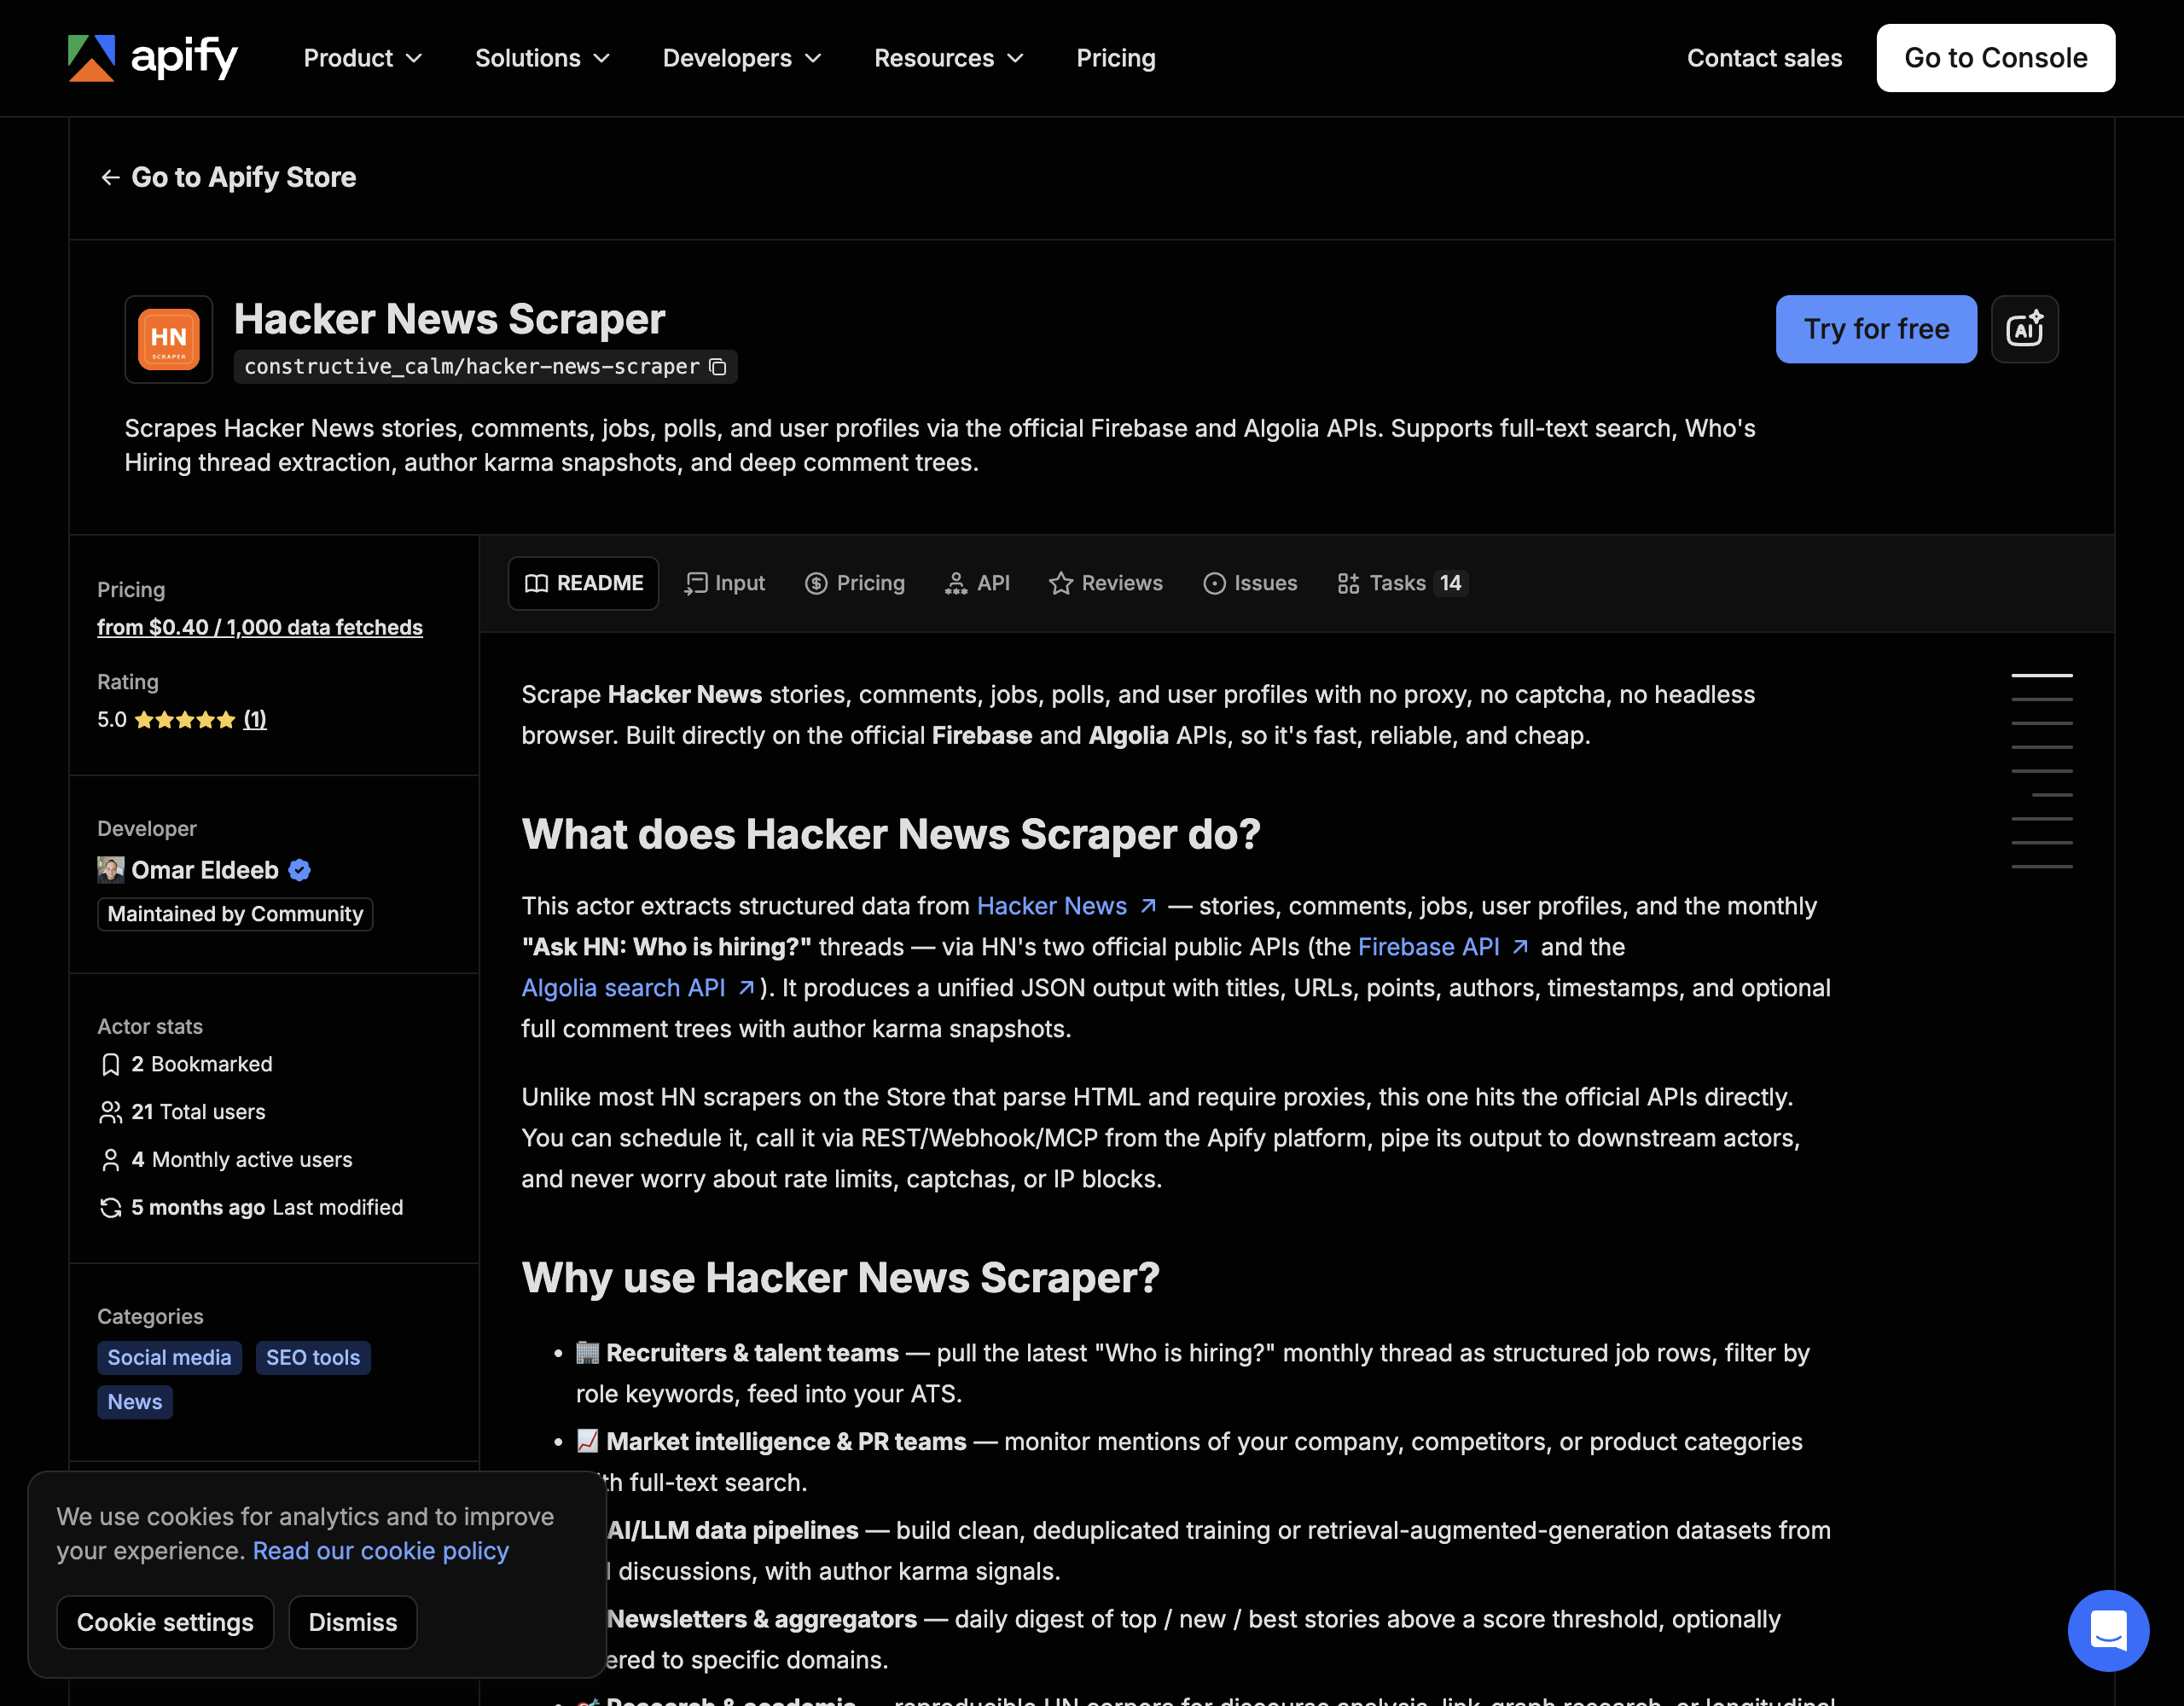Click the Apify logo
The image size is (2184, 1706).
(x=152, y=58)
